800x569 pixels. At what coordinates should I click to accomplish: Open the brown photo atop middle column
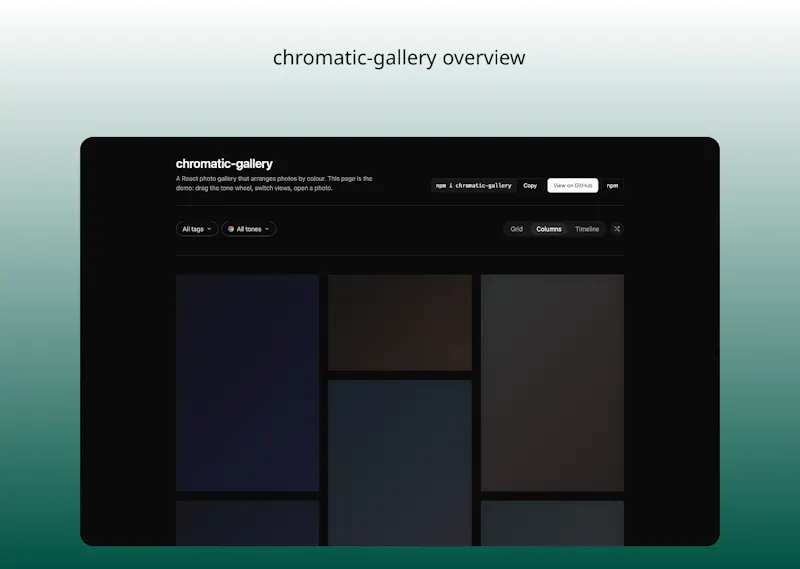[399, 323]
